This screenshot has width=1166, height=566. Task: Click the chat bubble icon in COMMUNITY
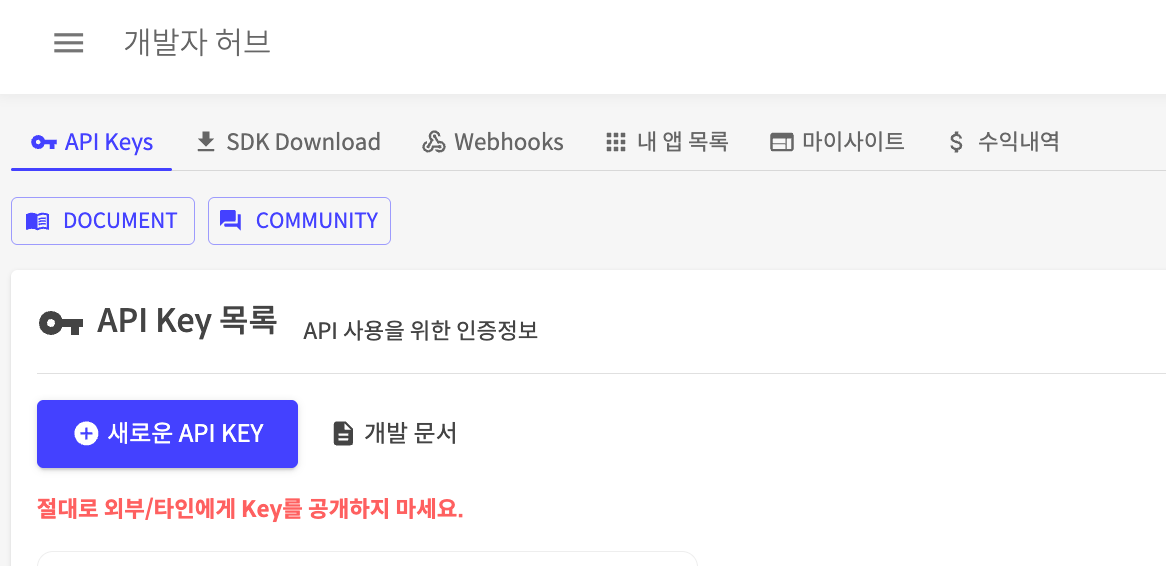(231, 221)
